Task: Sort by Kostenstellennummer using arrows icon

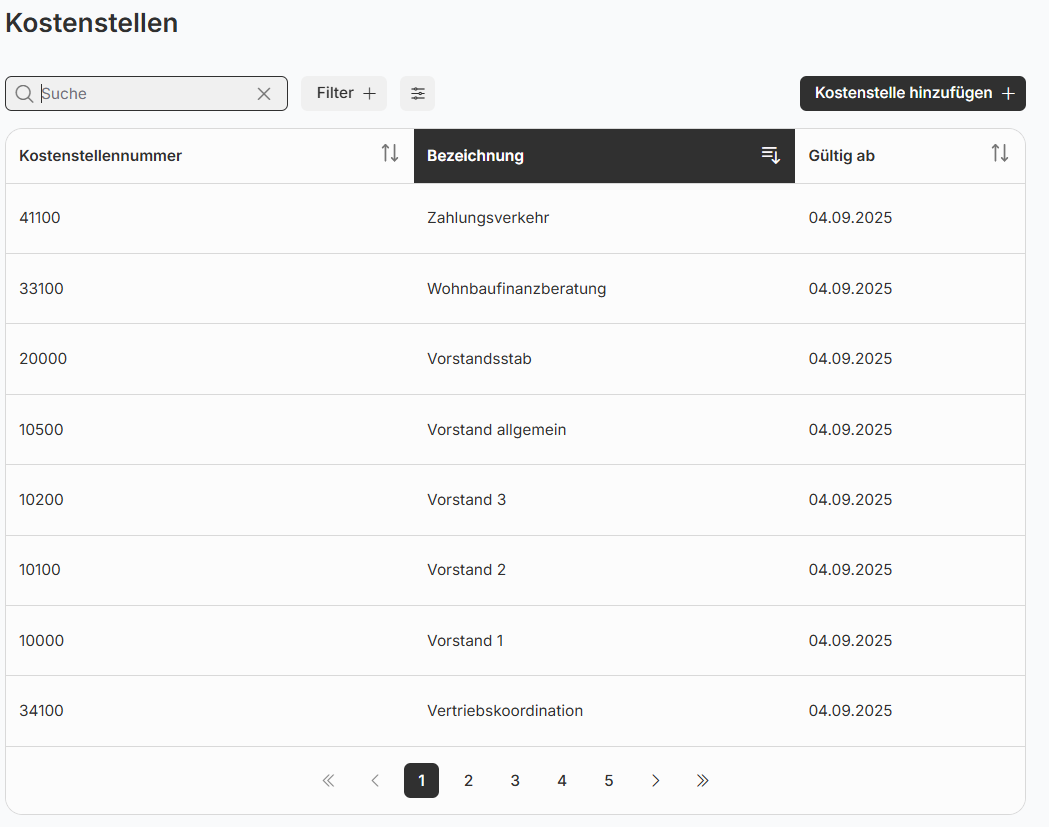Action: pos(390,154)
